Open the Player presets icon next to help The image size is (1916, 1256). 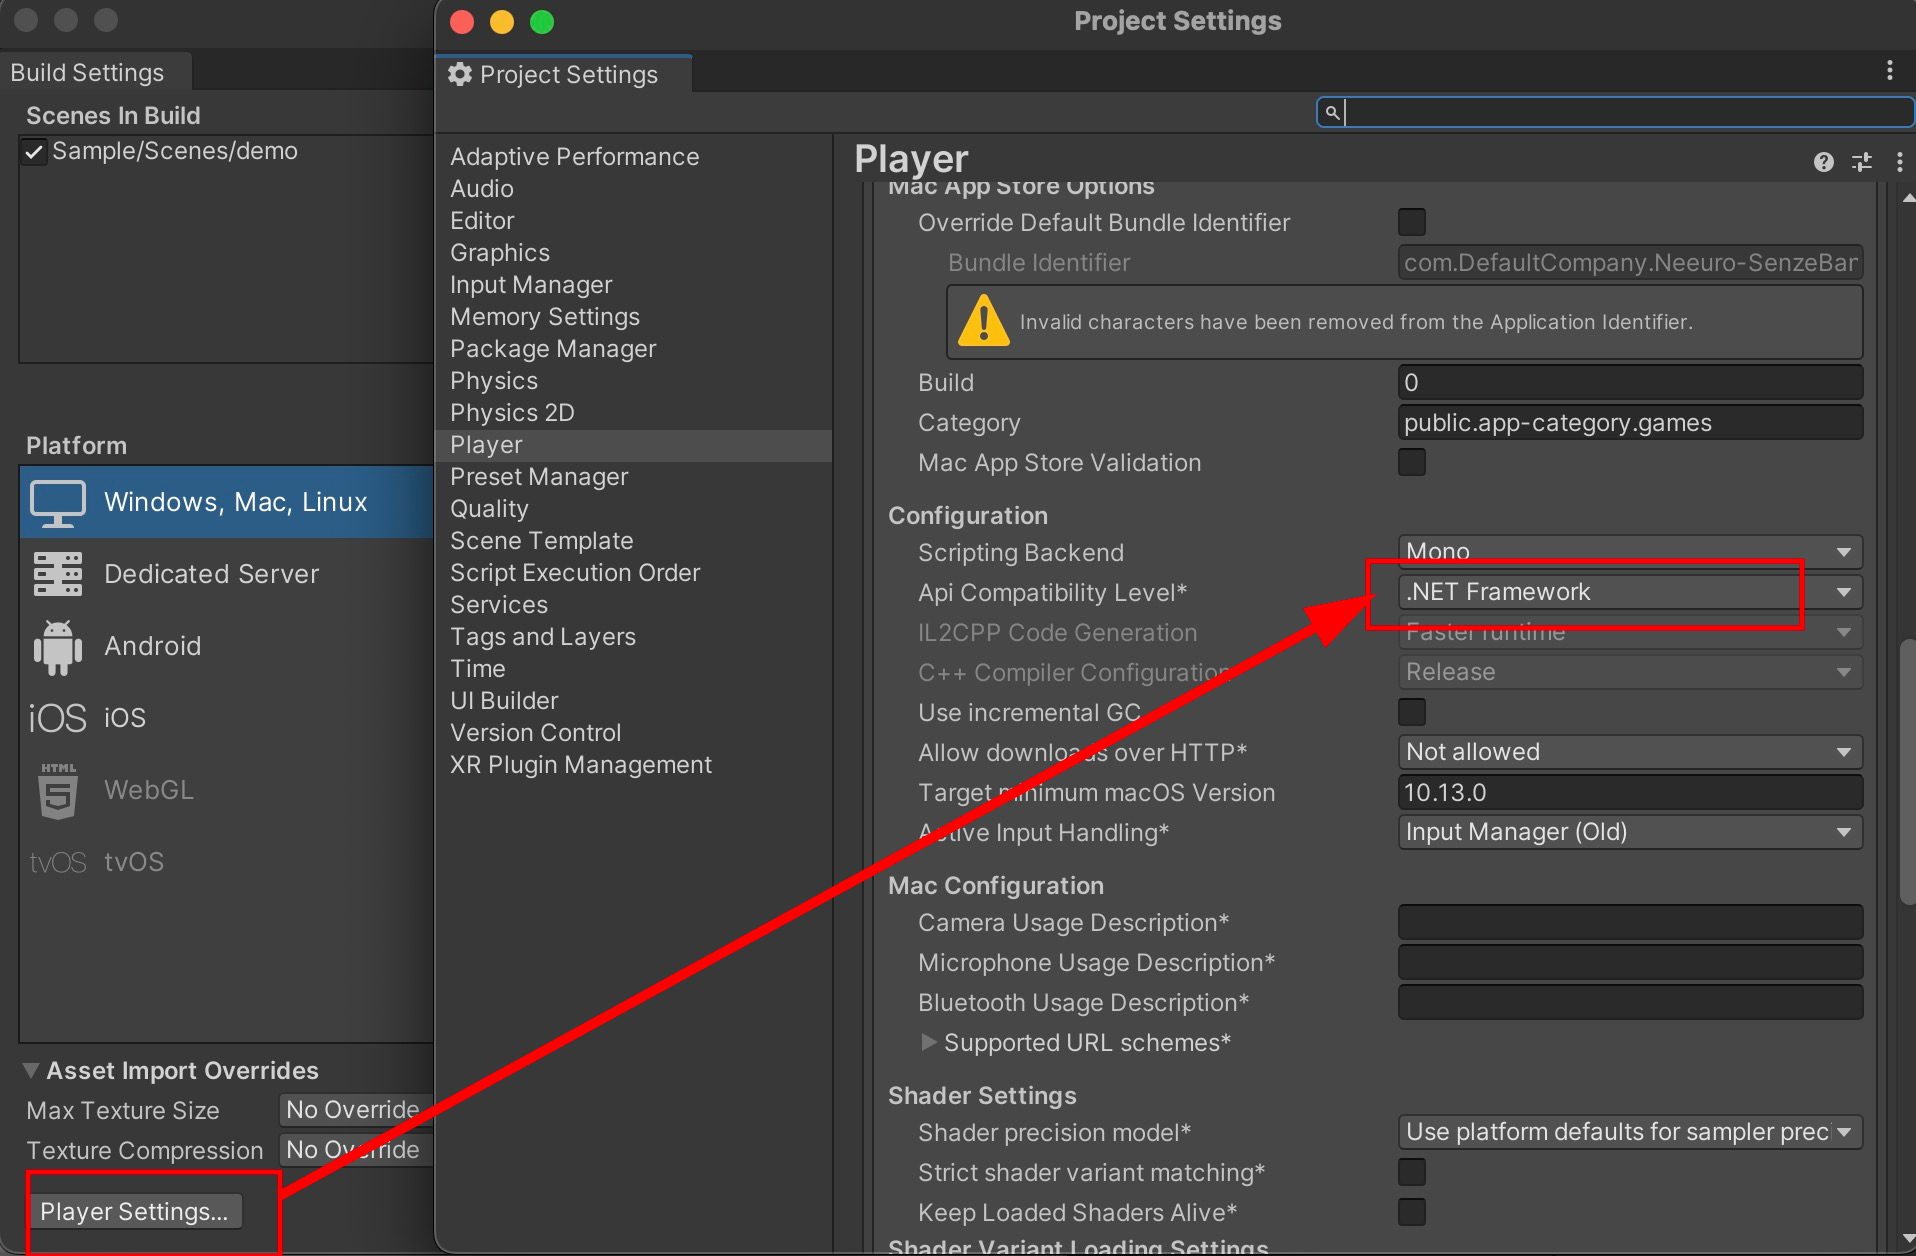click(x=1860, y=161)
